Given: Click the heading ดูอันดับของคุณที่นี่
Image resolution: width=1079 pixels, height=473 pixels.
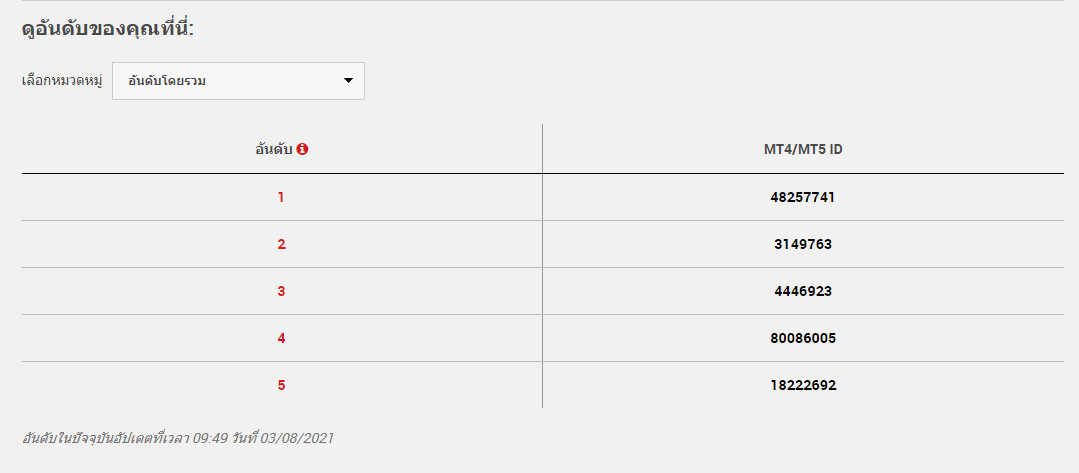Looking at the screenshot, I should pos(108,30).
